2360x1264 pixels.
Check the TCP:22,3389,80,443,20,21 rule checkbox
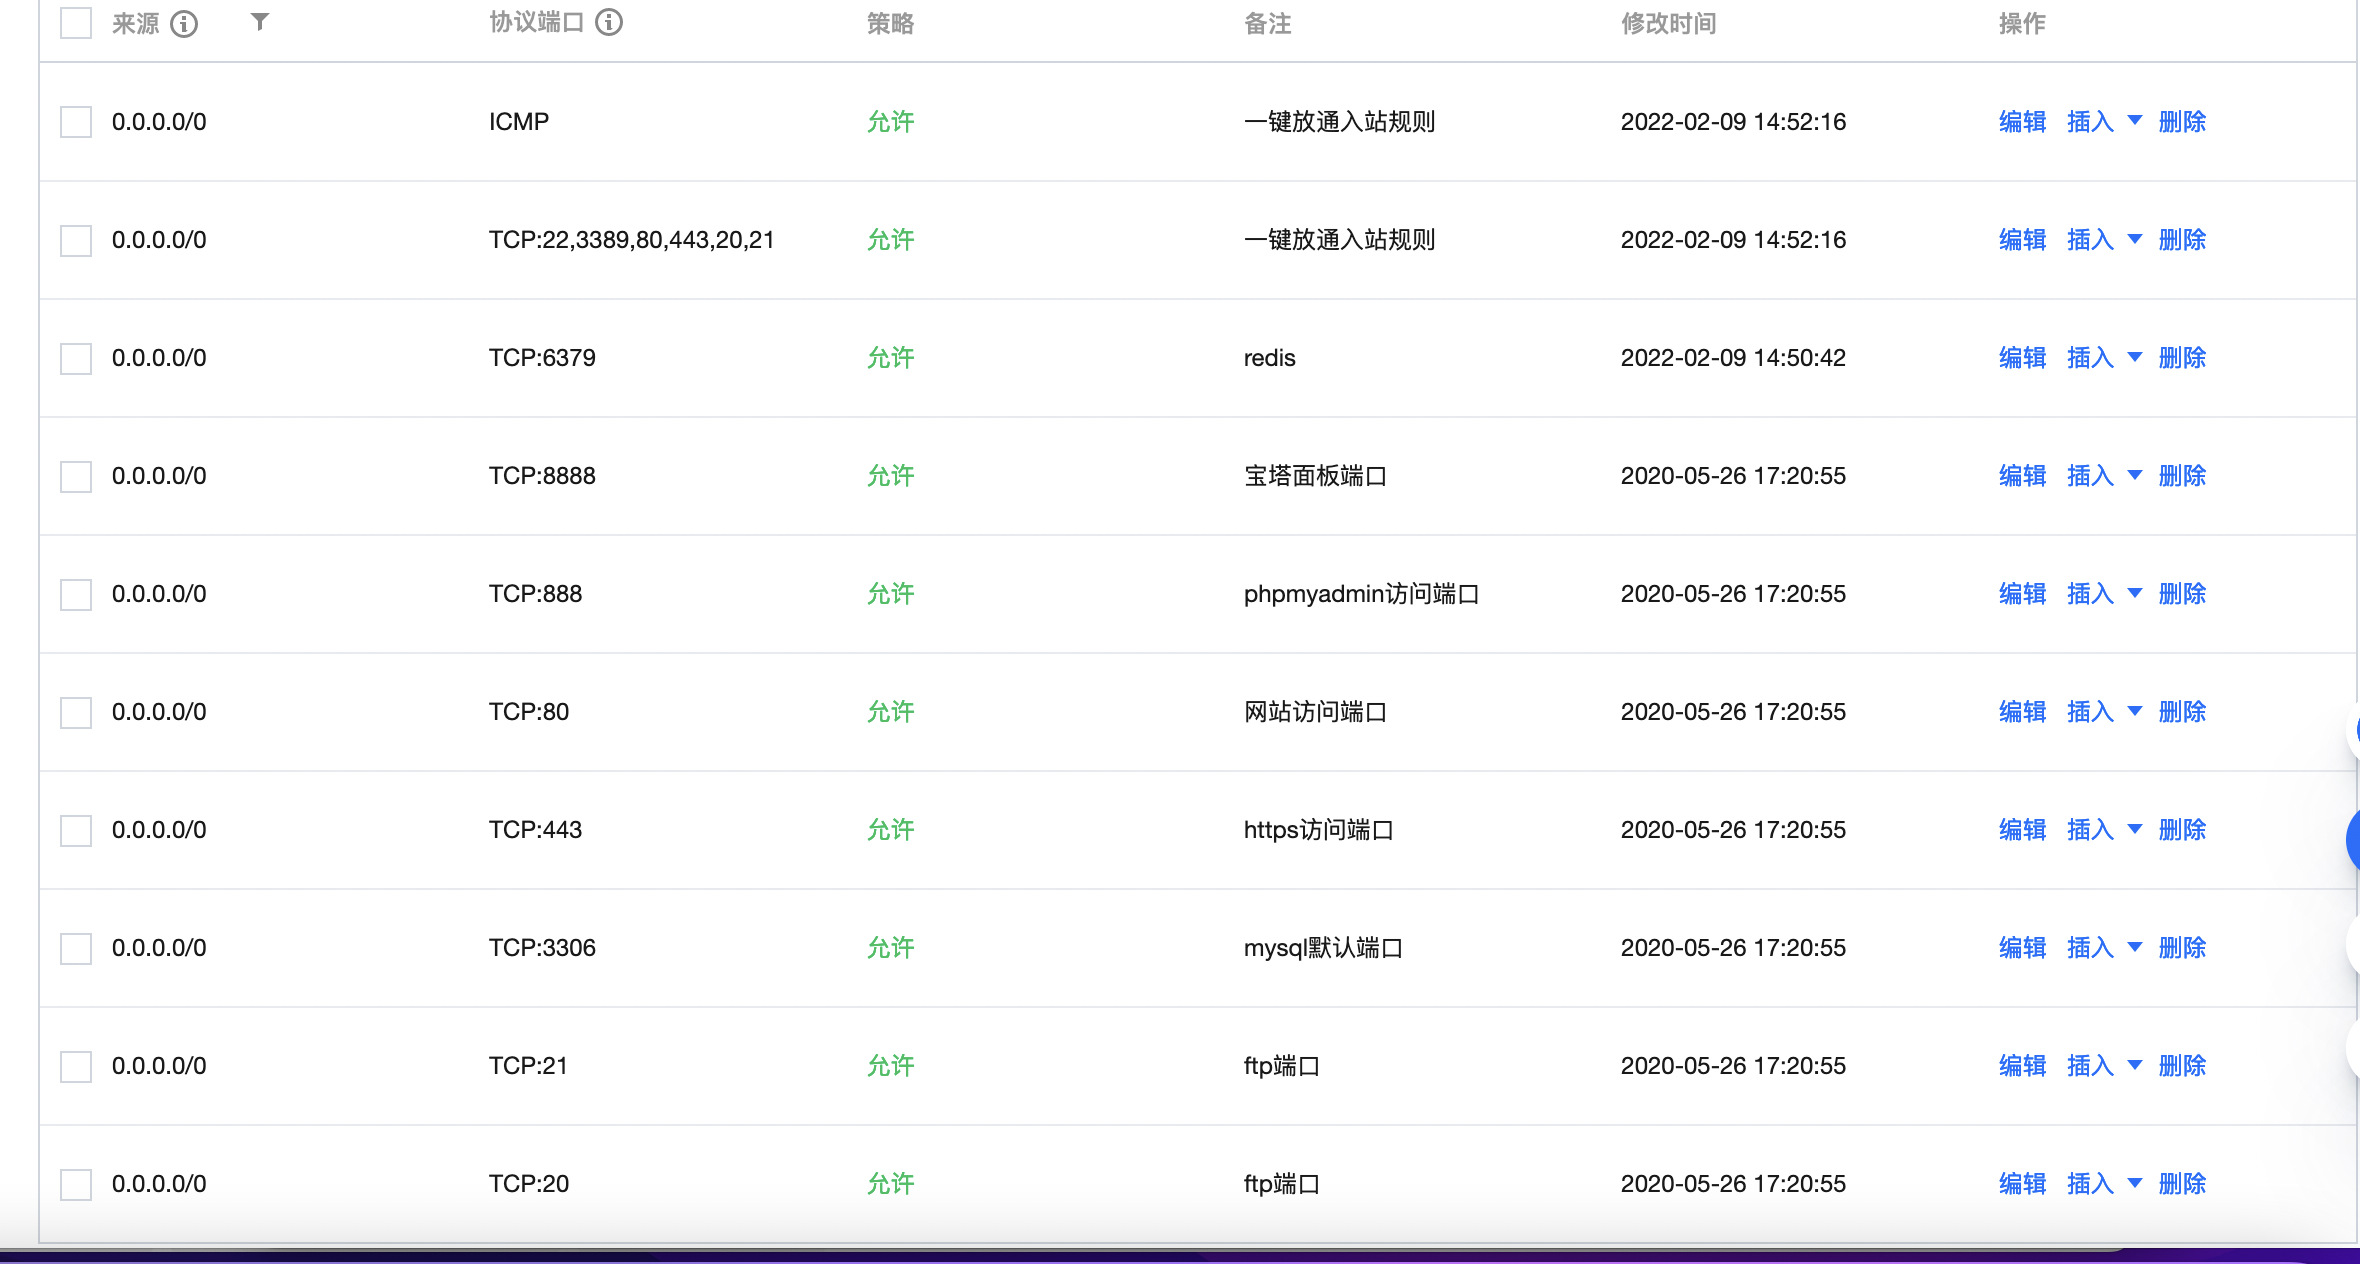pos(76,240)
